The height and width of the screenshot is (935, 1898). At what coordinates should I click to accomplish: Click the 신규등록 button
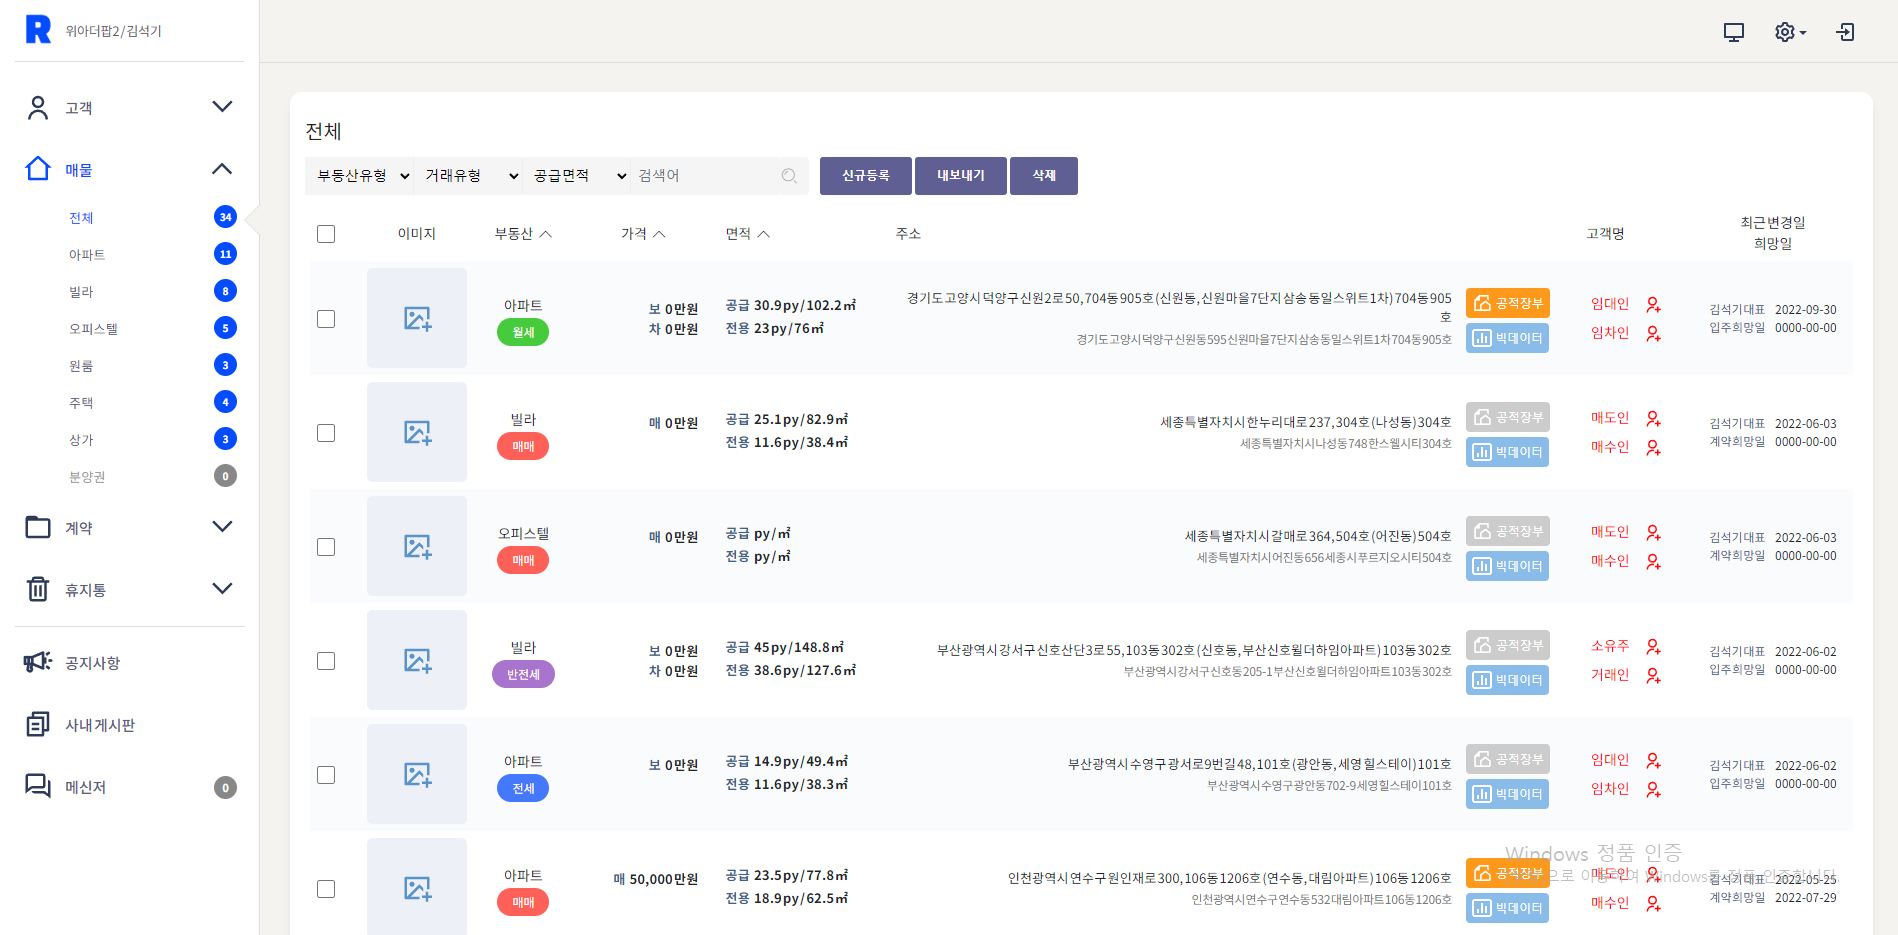865,176
